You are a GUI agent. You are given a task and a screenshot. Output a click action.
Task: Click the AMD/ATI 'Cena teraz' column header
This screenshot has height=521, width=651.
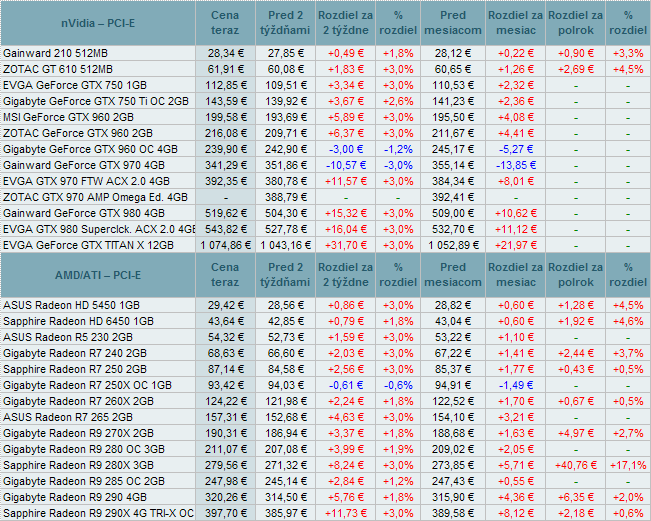tap(225, 275)
